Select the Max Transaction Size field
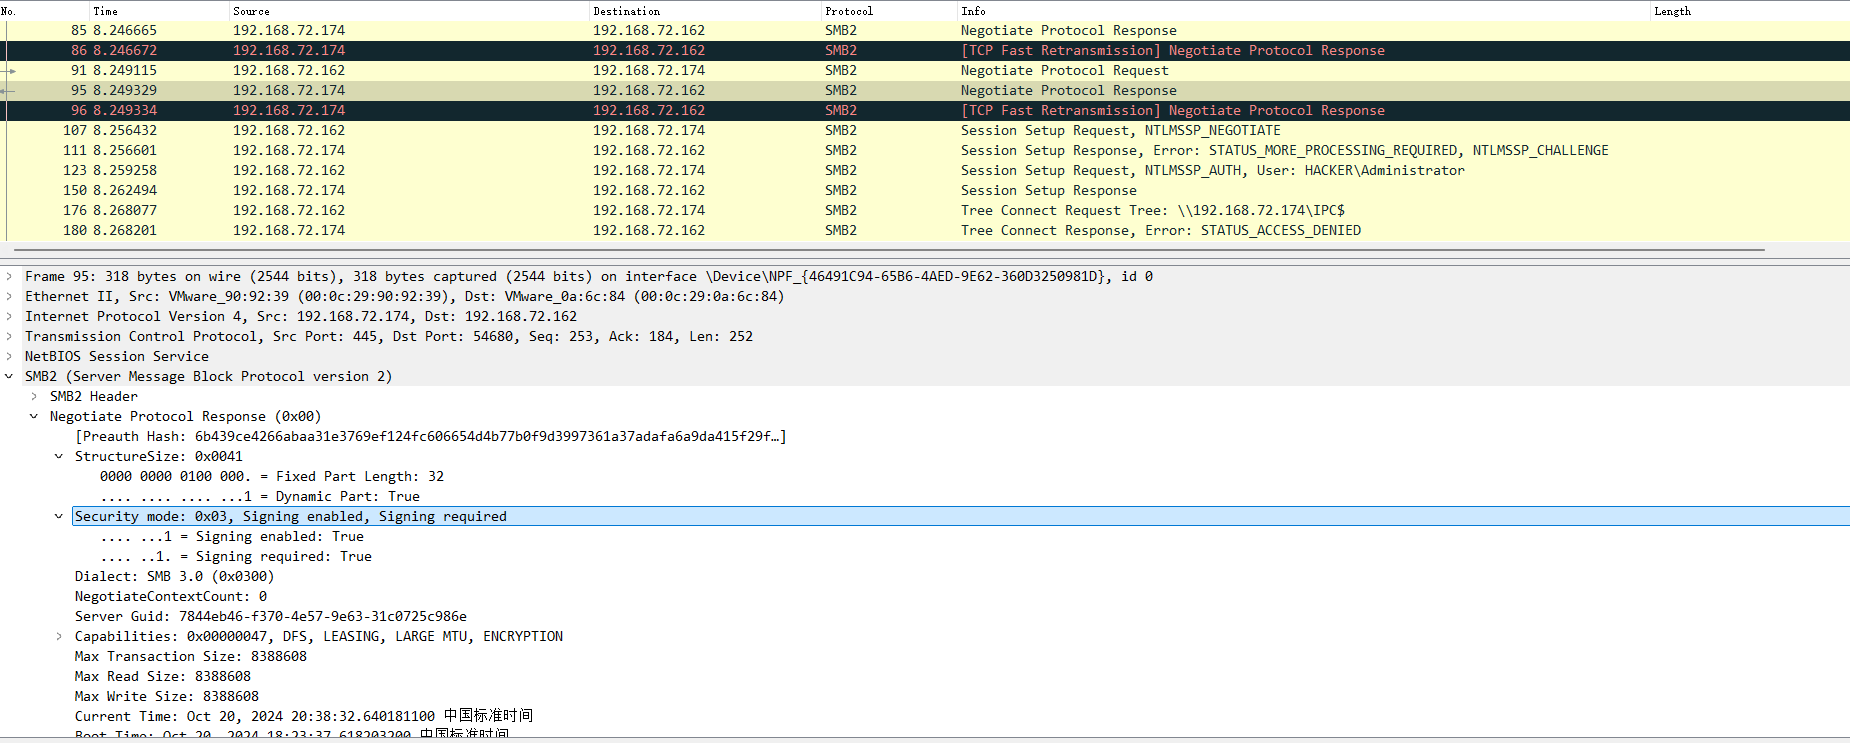 [191, 657]
